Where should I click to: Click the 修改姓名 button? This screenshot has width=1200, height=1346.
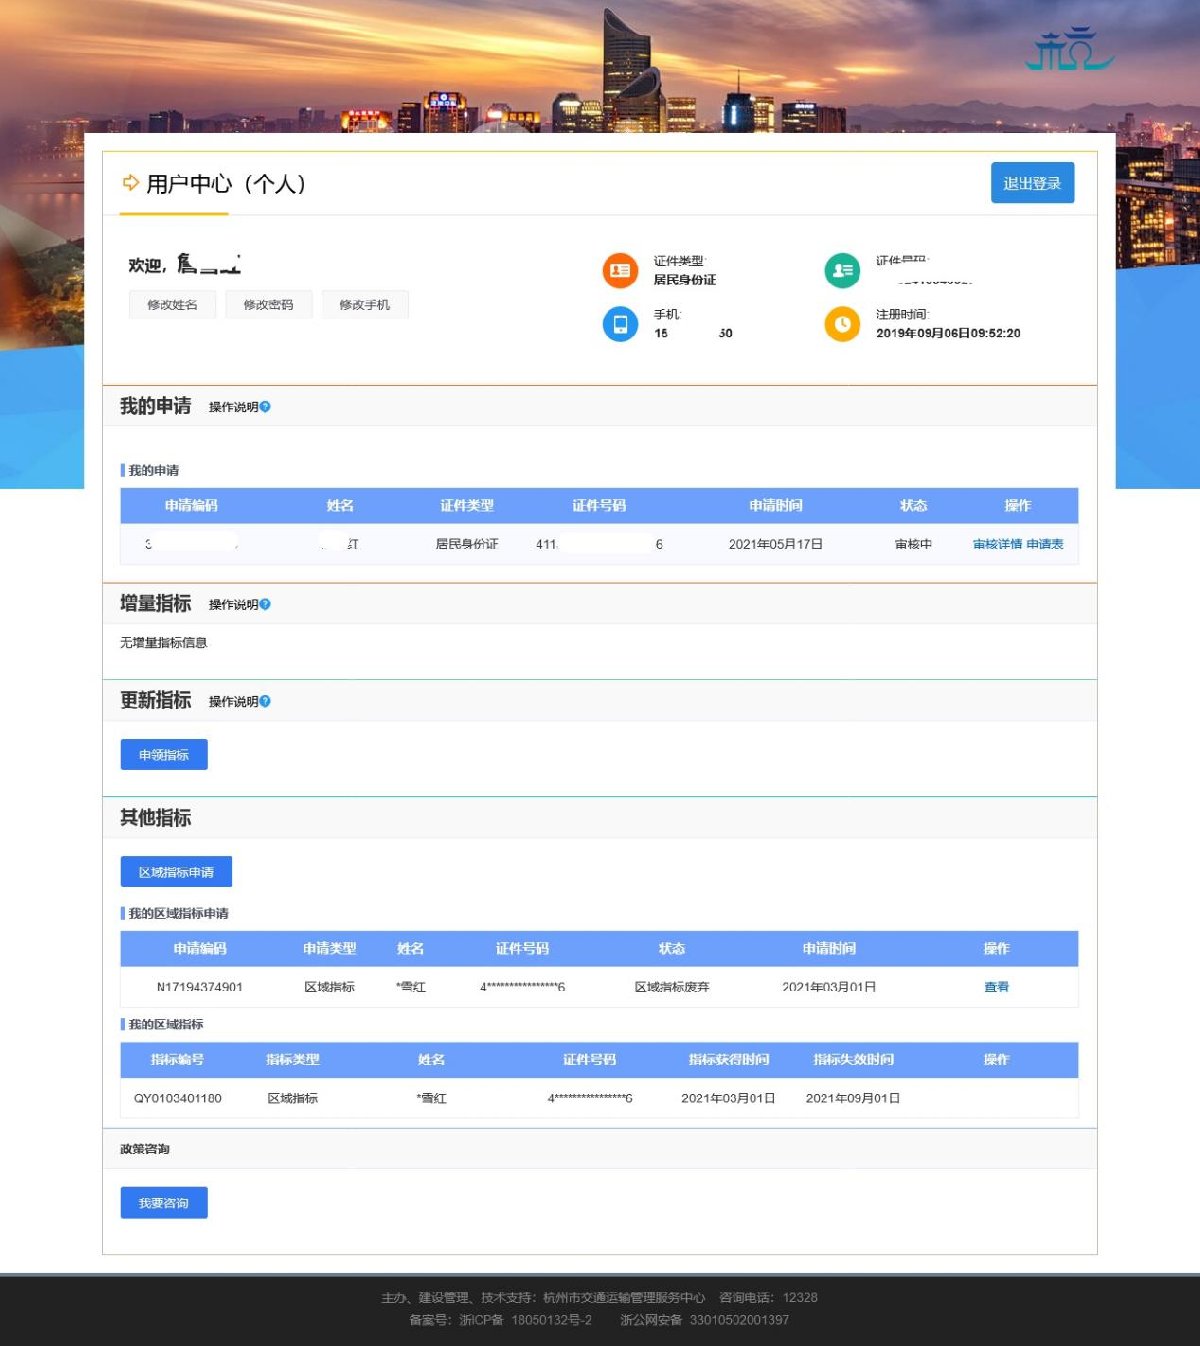(172, 305)
